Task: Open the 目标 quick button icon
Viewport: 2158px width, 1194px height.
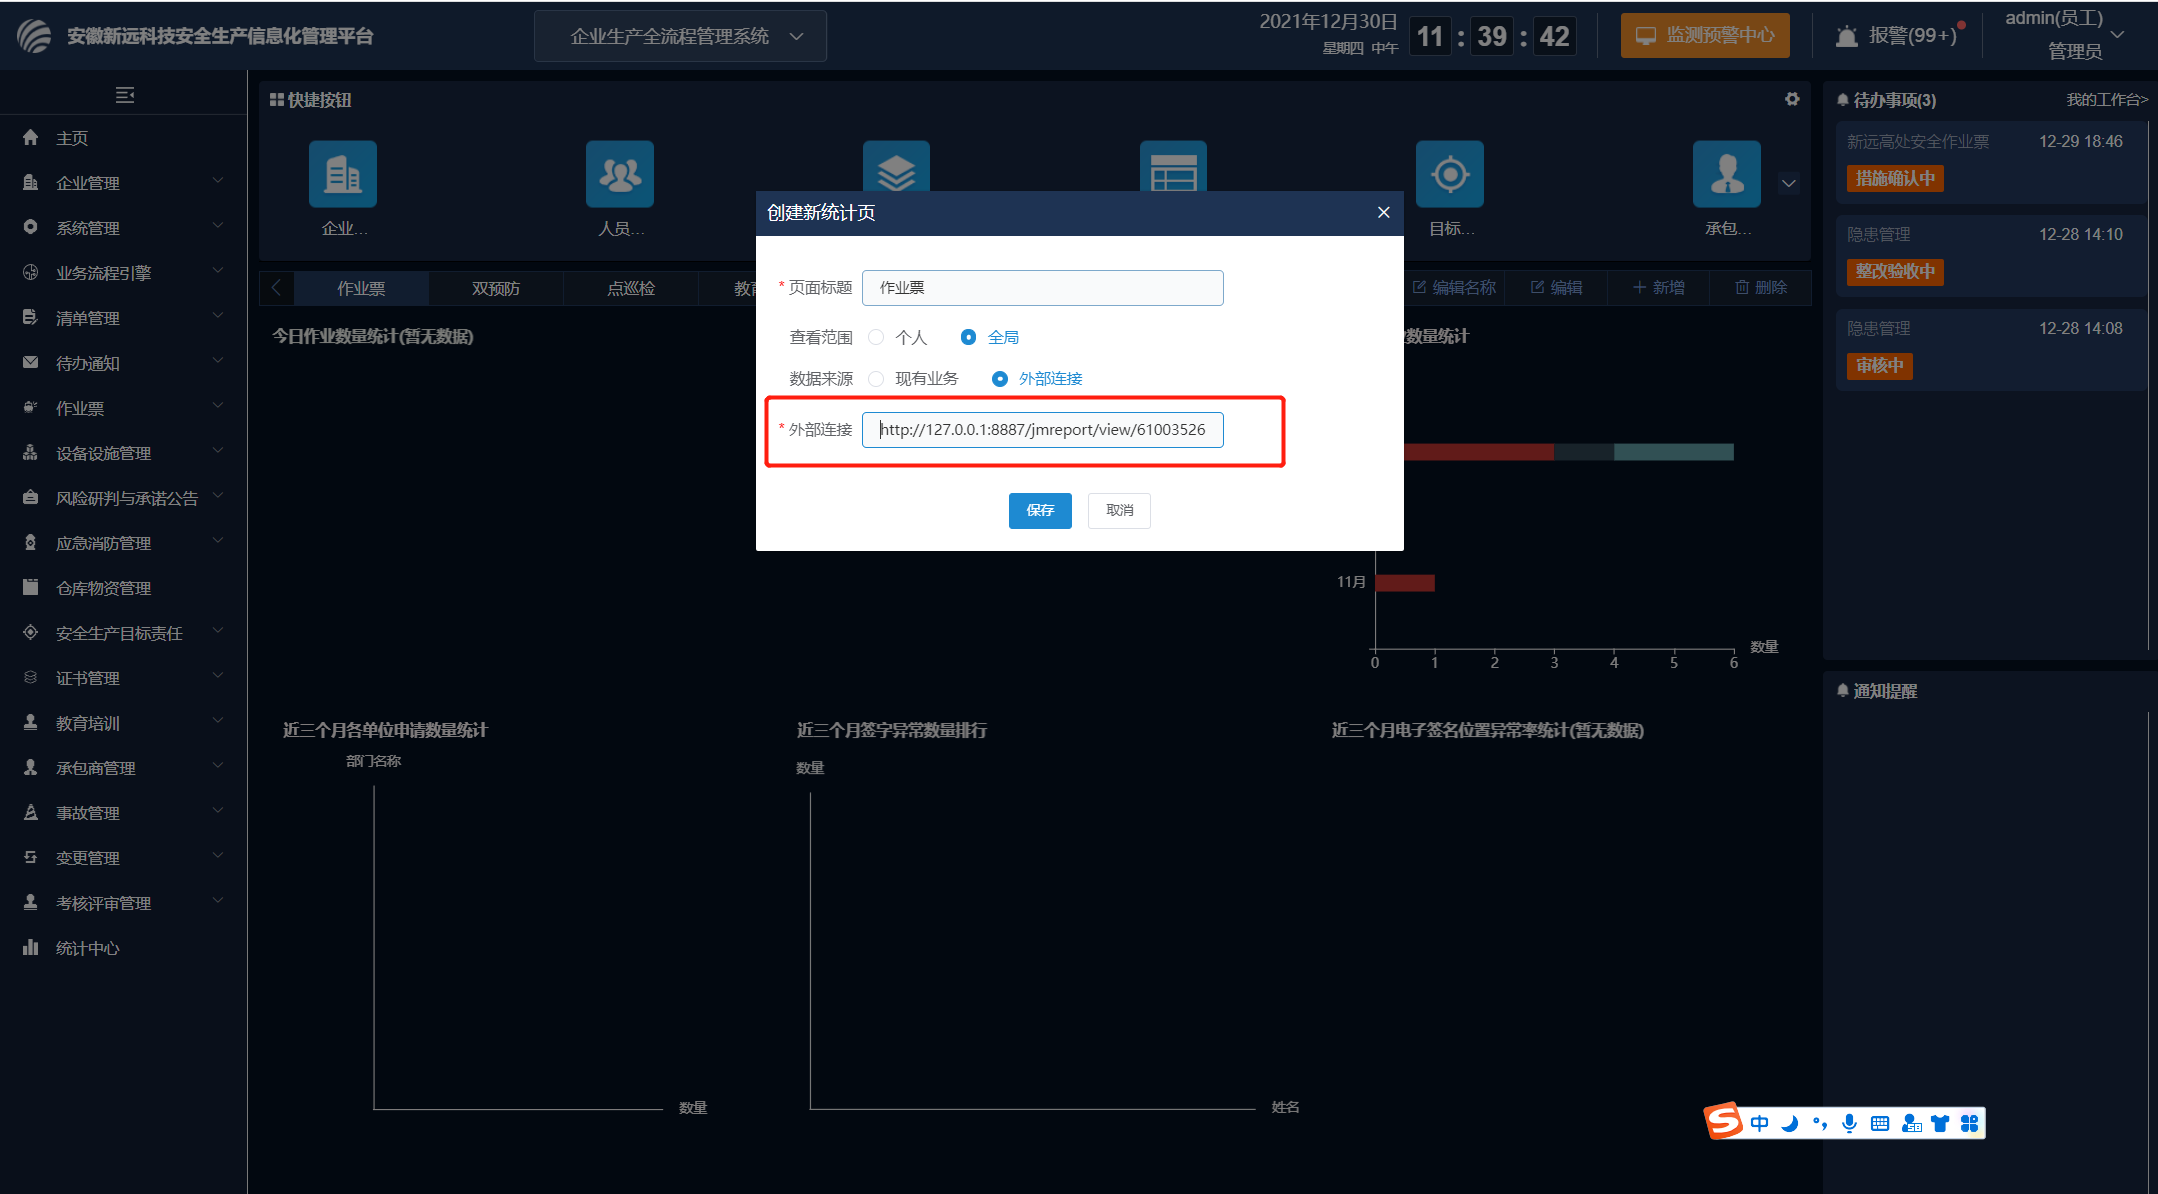Action: click(1450, 174)
